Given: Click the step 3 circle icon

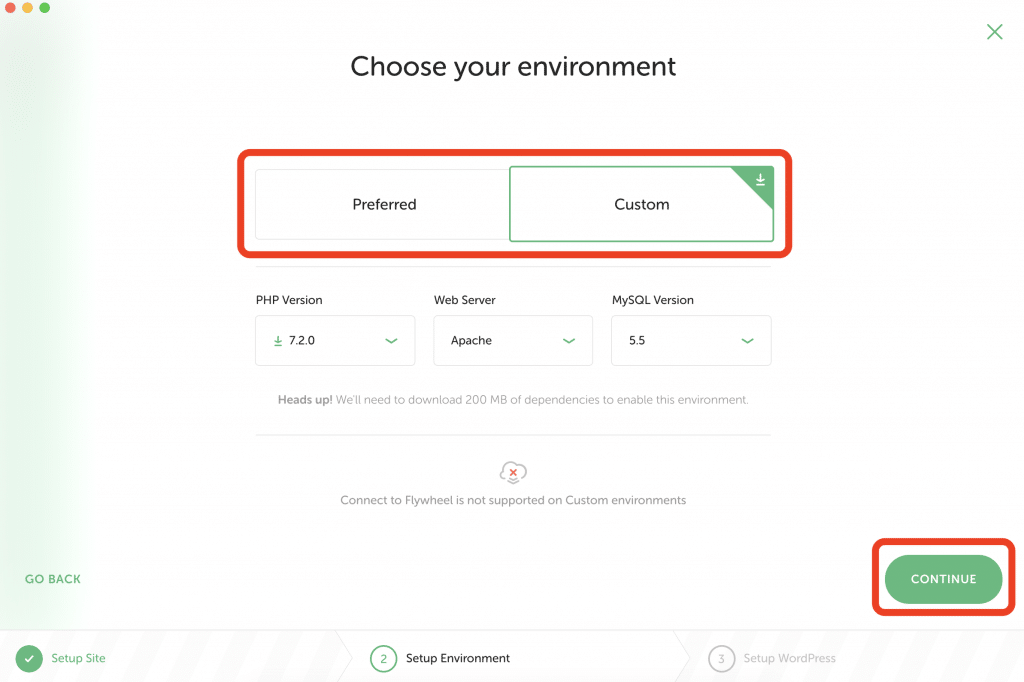Looking at the screenshot, I should (721, 658).
